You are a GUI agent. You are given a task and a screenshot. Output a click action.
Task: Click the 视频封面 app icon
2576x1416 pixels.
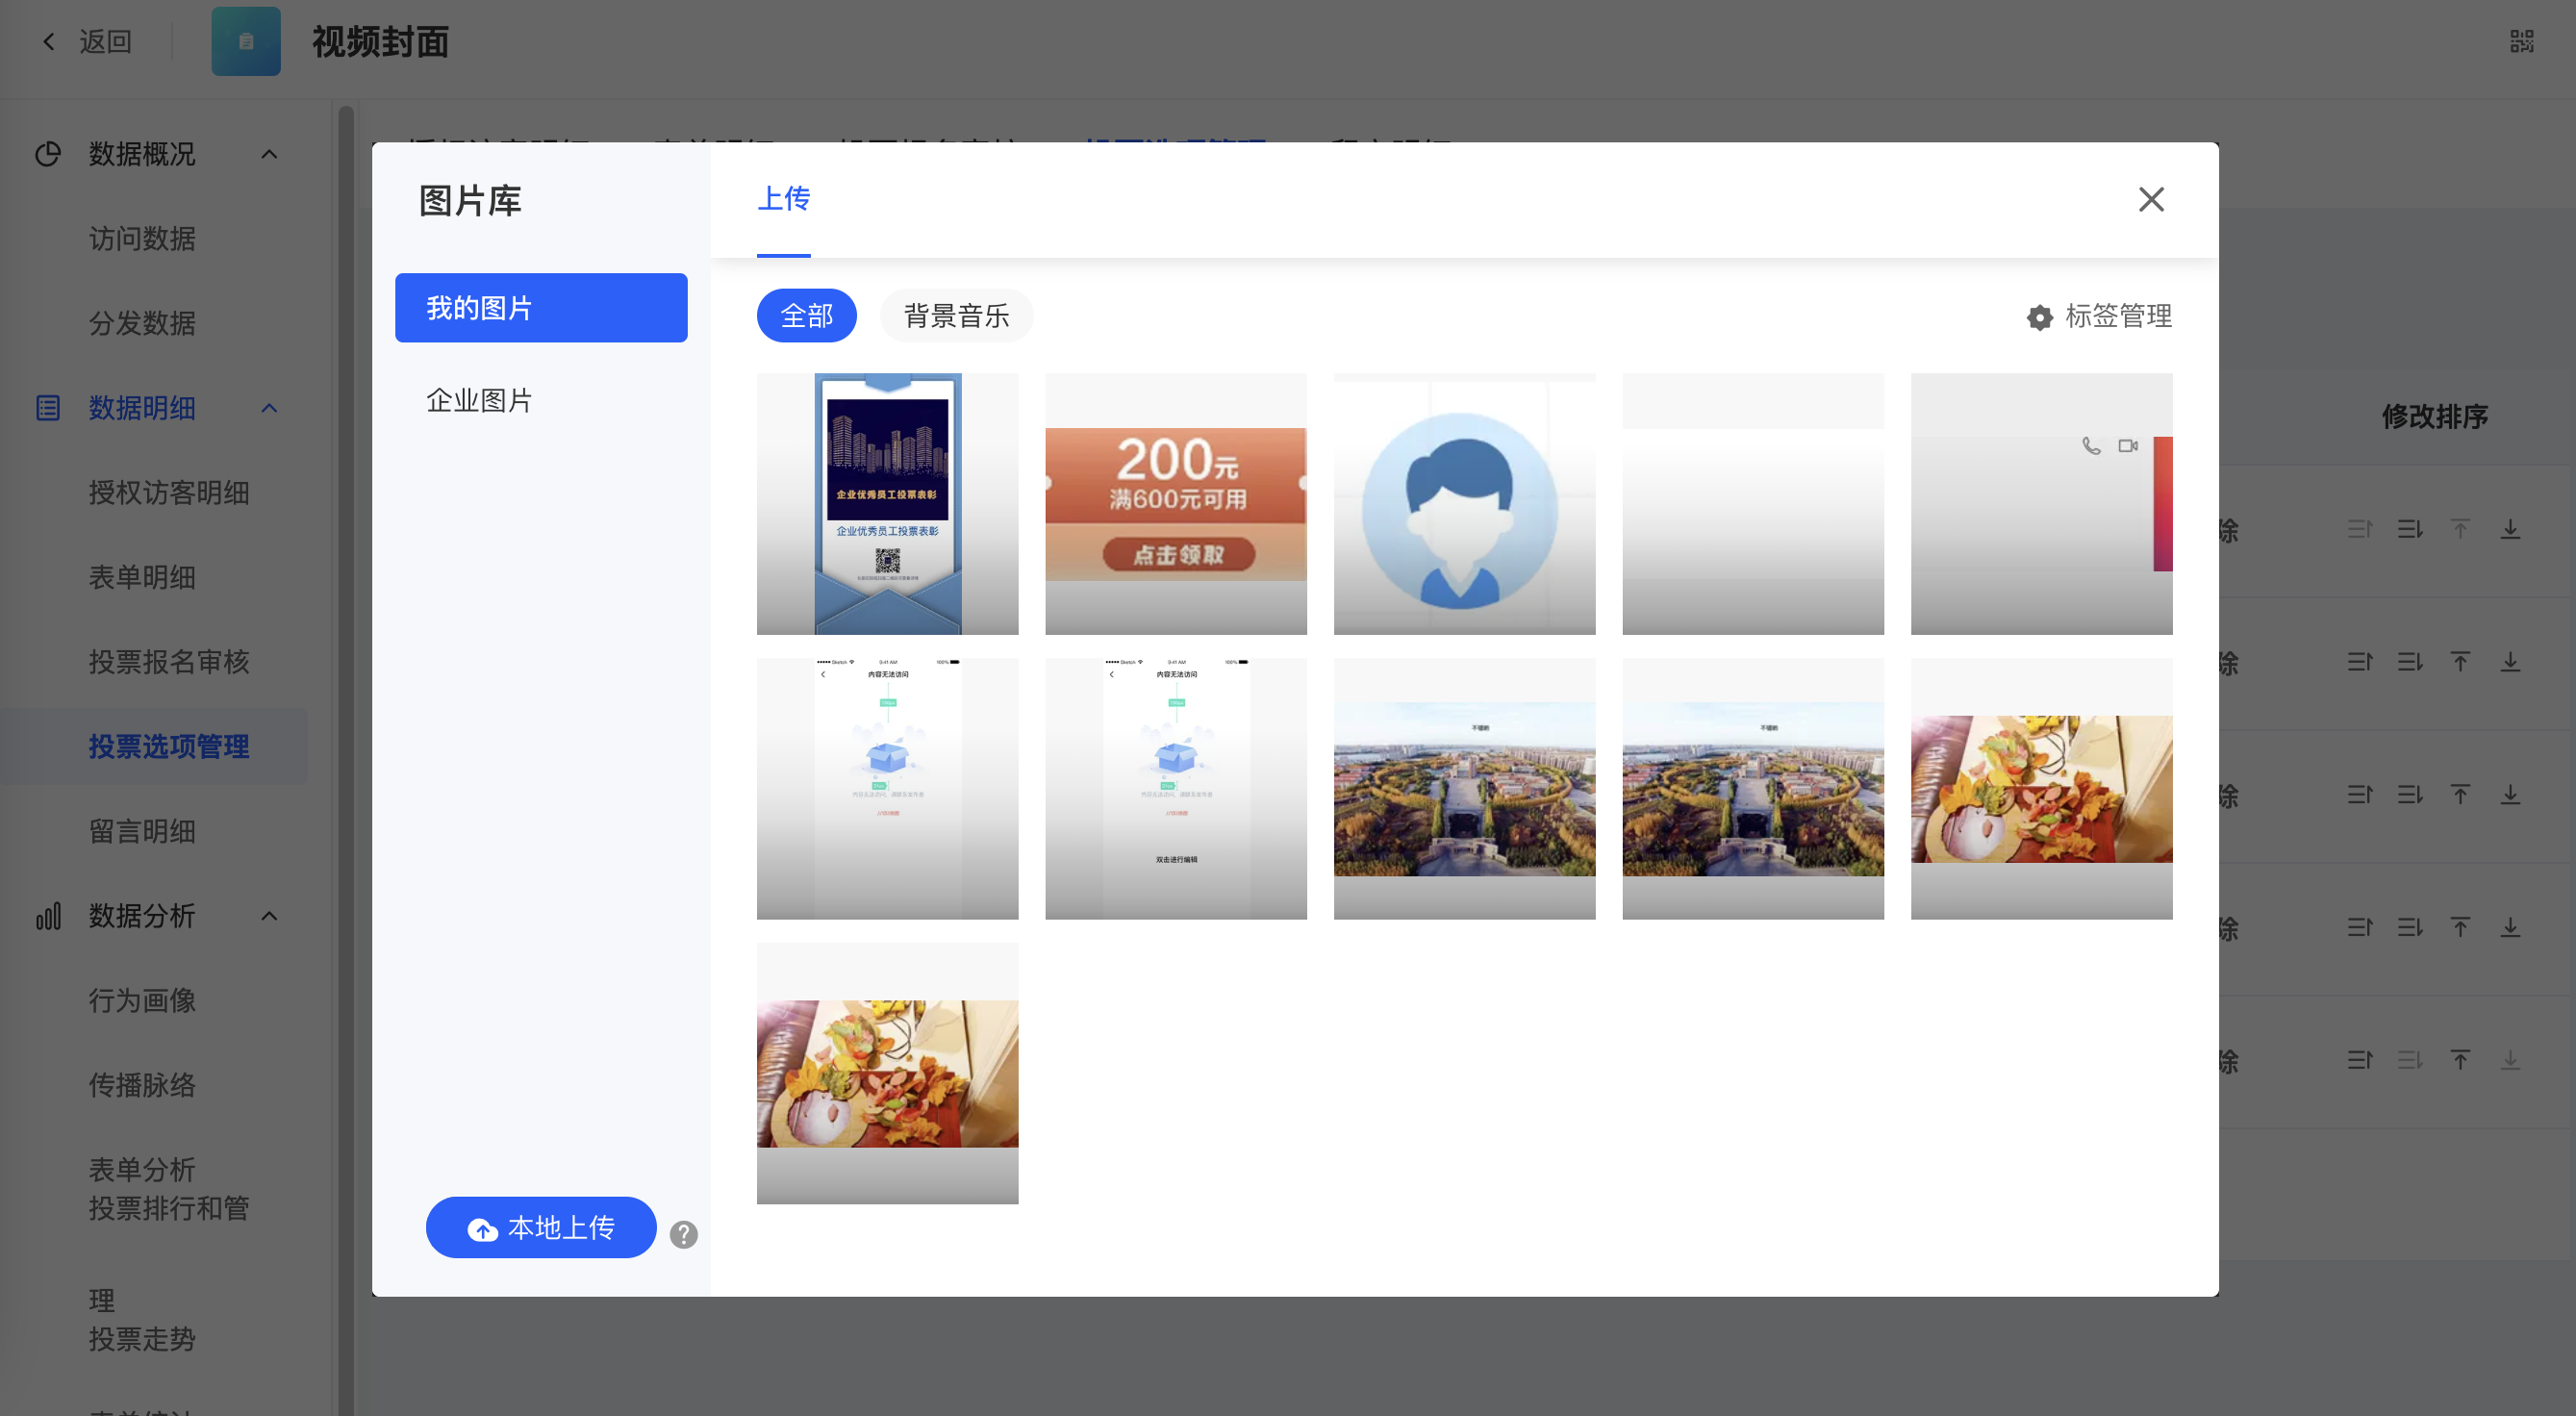246,41
